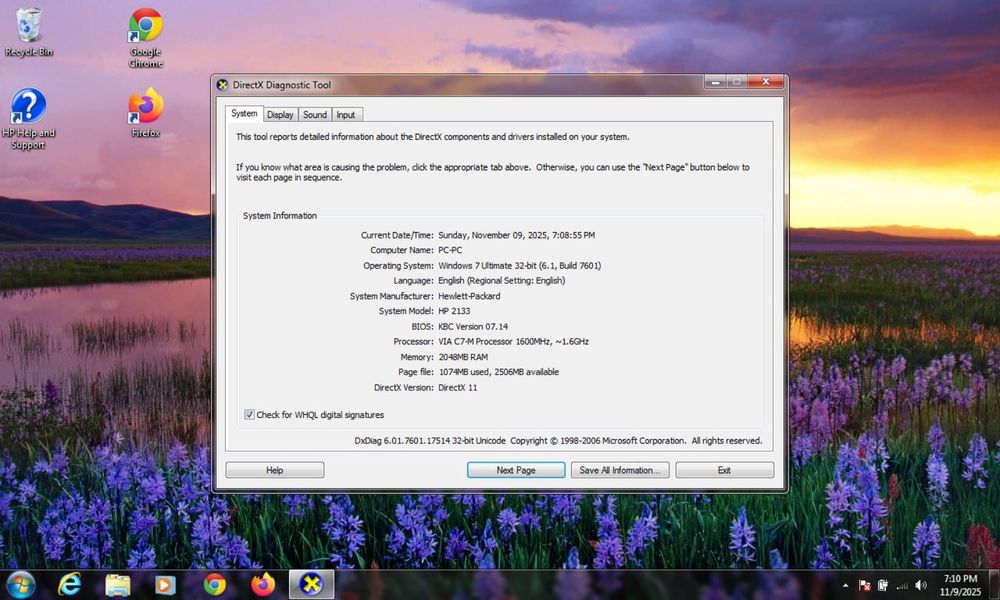Image resolution: width=1000 pixels, height=600 pixels.
Task: Click the DirectX Diagnostic Tool title text
Action: 281,85
